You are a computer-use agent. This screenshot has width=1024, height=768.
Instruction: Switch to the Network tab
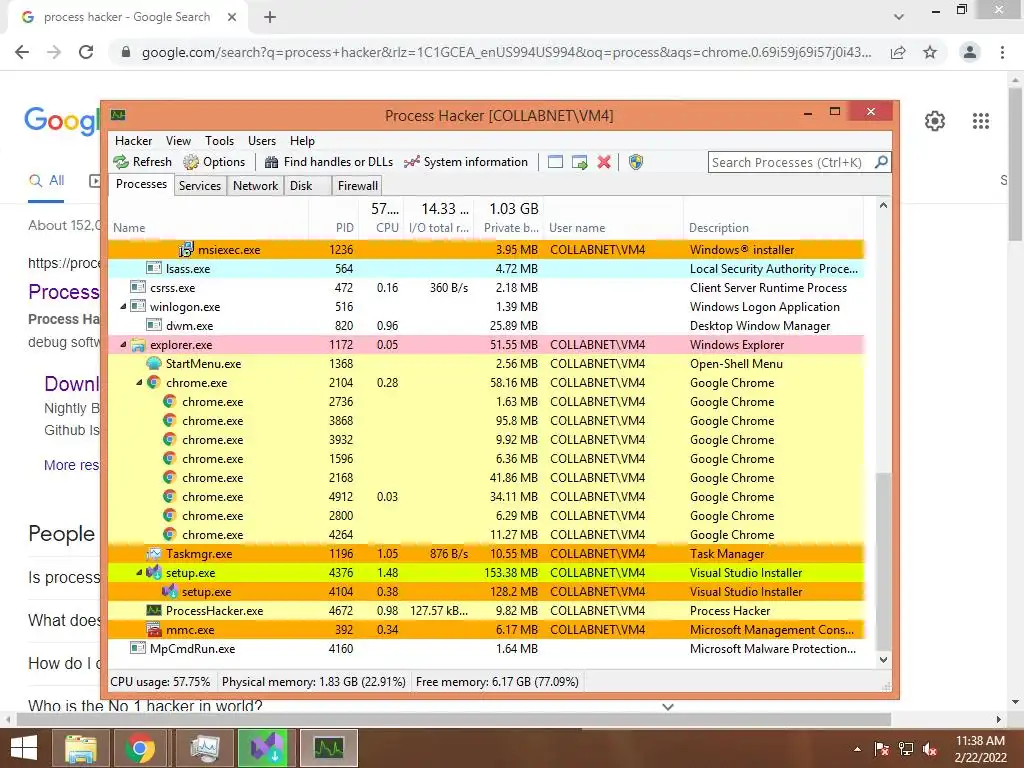(x=255, y=185)
